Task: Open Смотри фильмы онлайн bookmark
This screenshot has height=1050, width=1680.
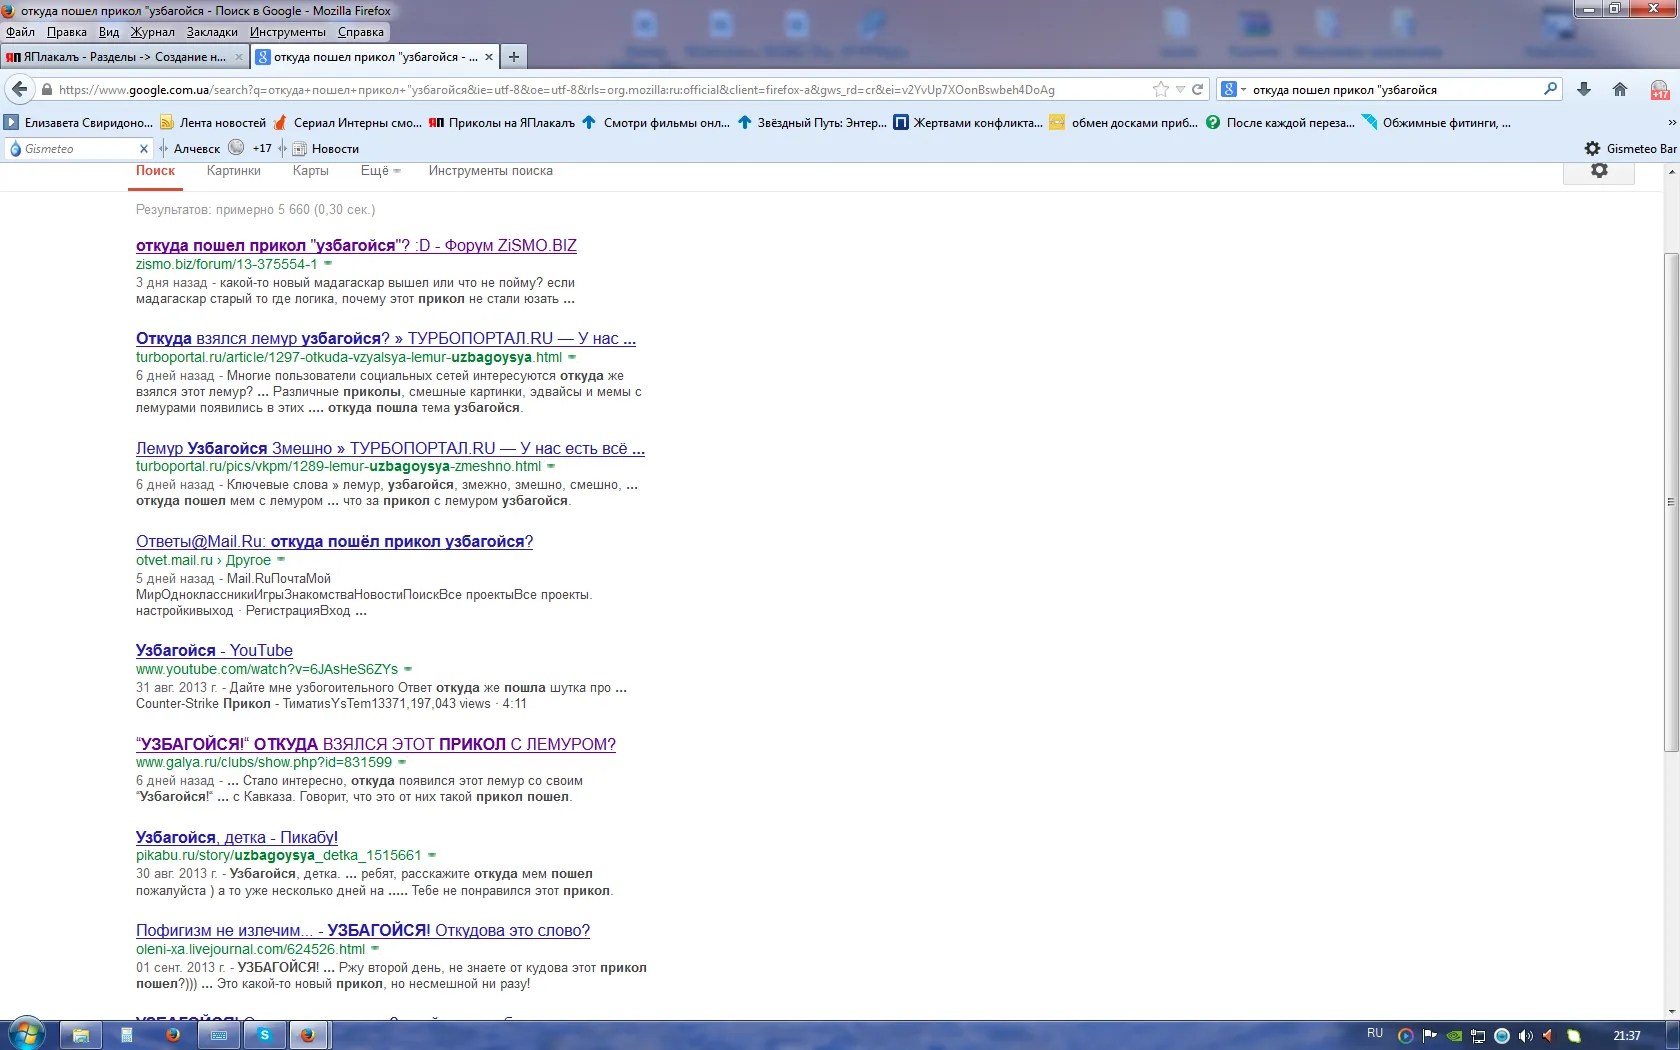Action: [x=656, y=123]
